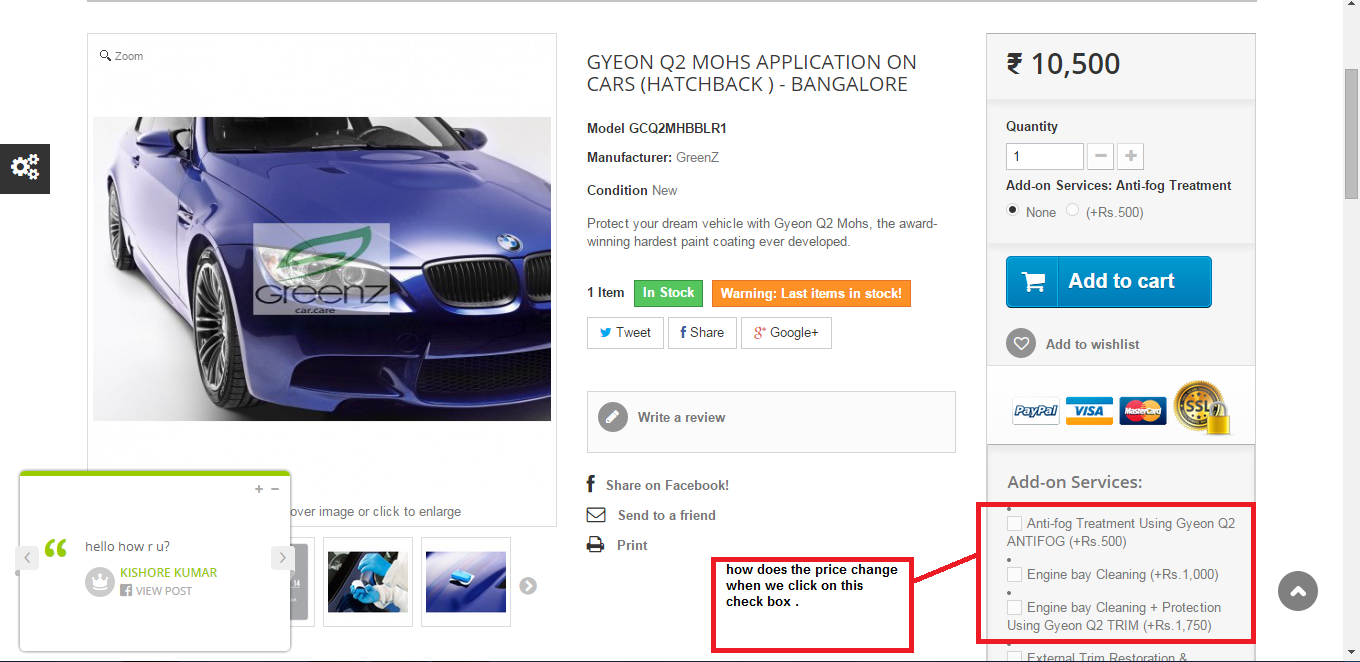Click the Add-on Services: heading
Viewport: 1360px width, 662px height.
[1074, 481]
